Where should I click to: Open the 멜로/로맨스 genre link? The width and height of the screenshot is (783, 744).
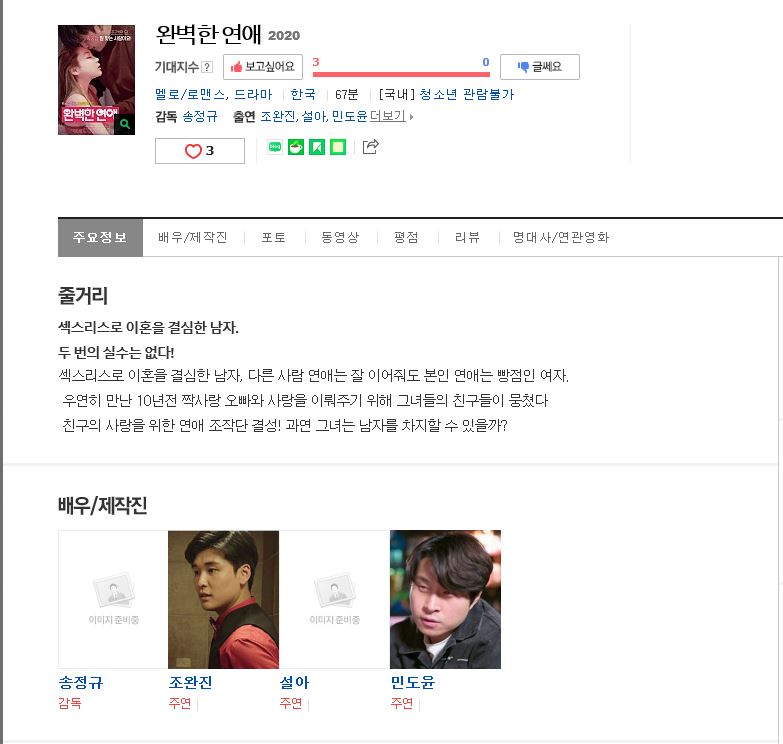191,94
